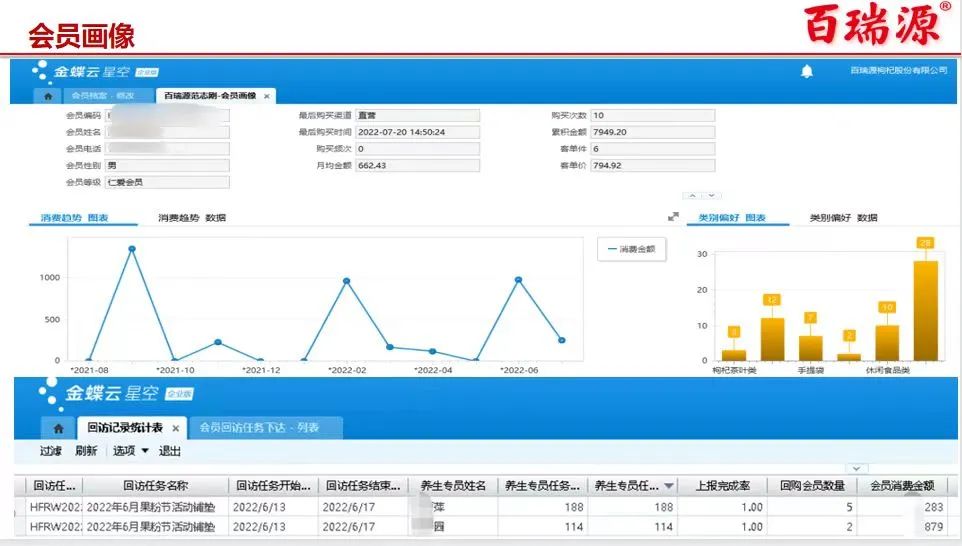Open the 选项 dropdown menu
The width and height of the screenshot is (962, 546).
(130, 451)
